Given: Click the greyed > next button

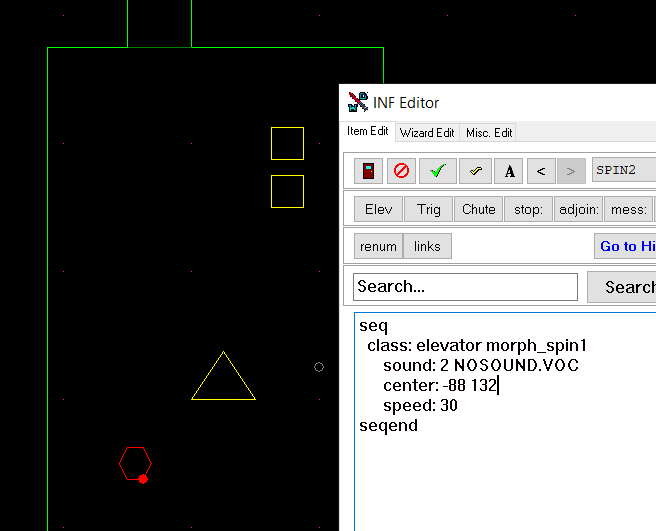Looking at the screenshot, I should 571,171.
